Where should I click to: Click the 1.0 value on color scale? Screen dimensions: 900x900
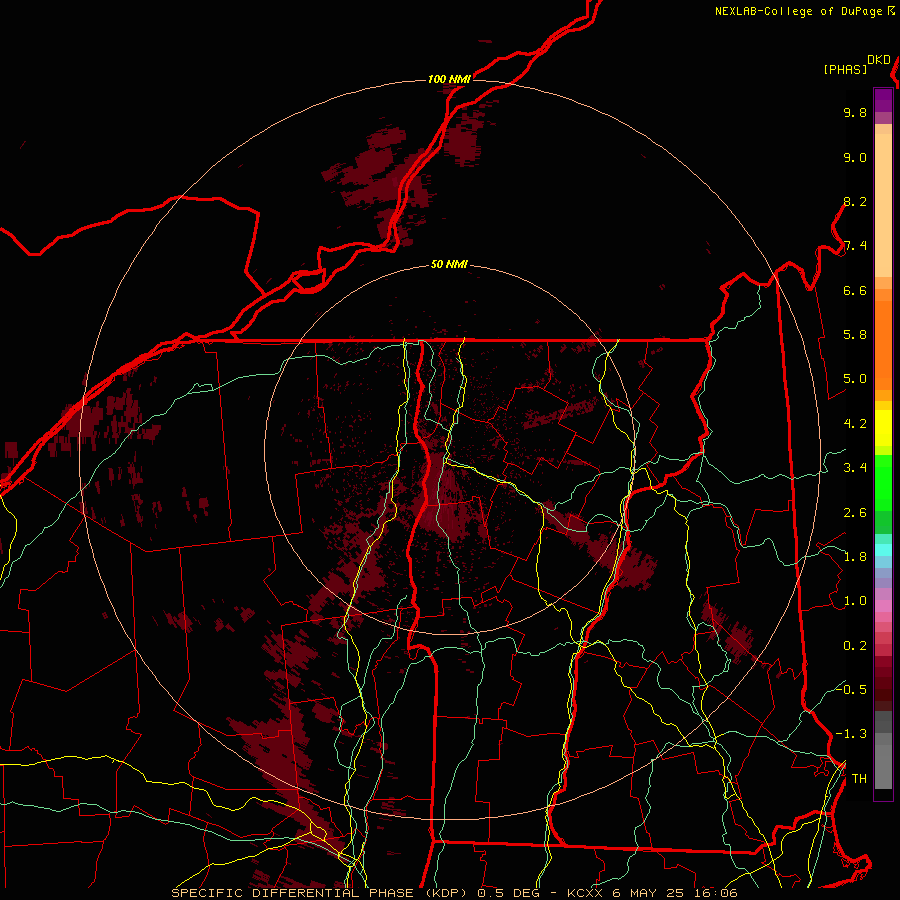click(x=855, y=602)
